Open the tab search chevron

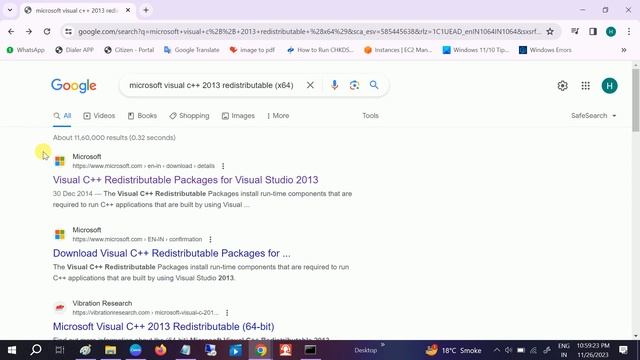[10, 10]
